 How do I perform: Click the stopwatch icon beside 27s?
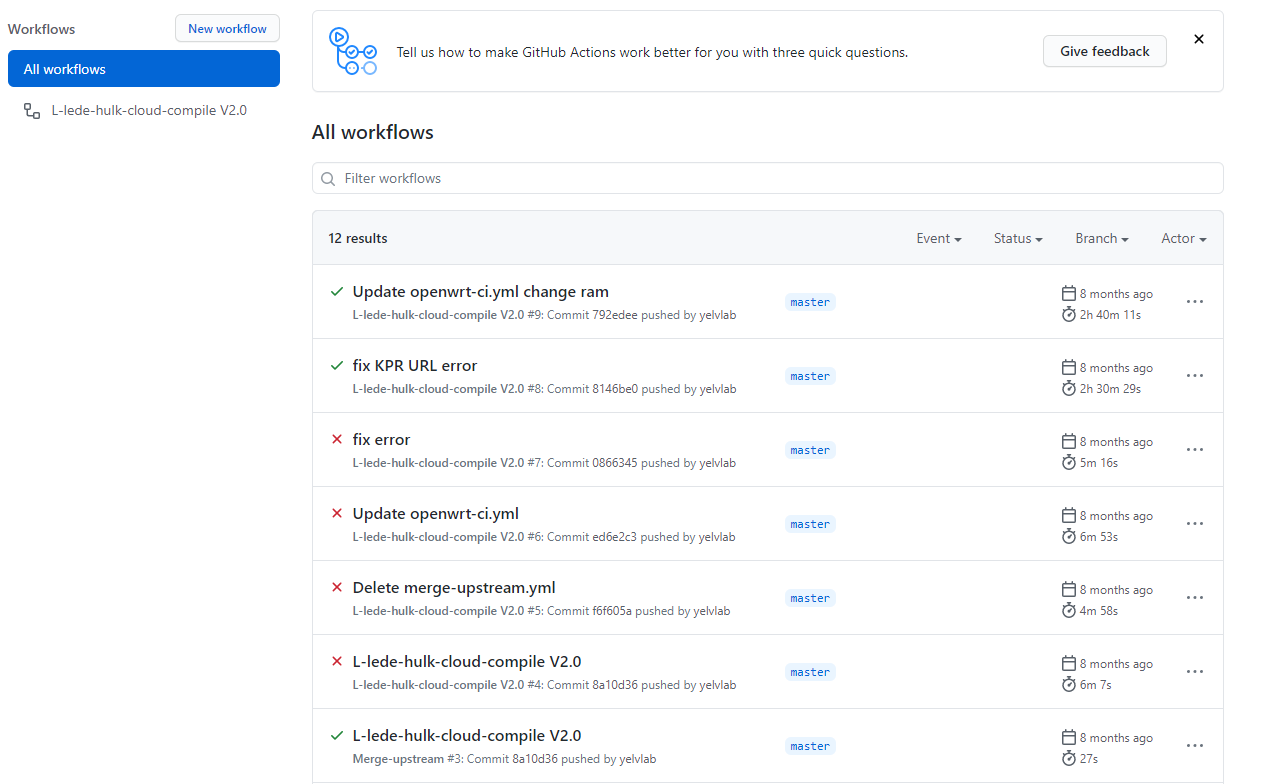(1069, 759)
